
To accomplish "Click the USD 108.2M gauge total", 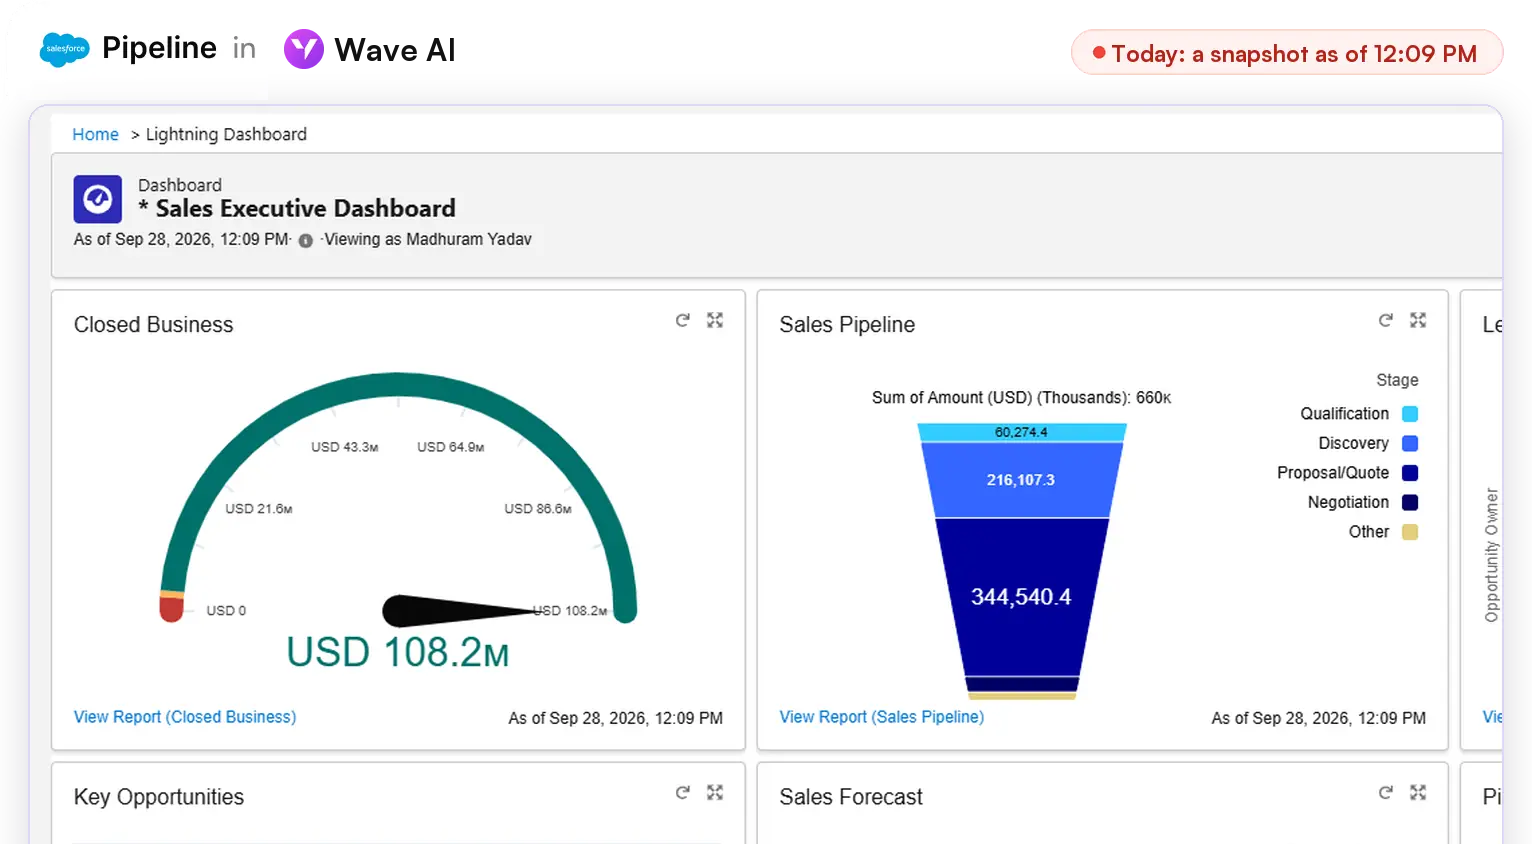I will (398, 652).
